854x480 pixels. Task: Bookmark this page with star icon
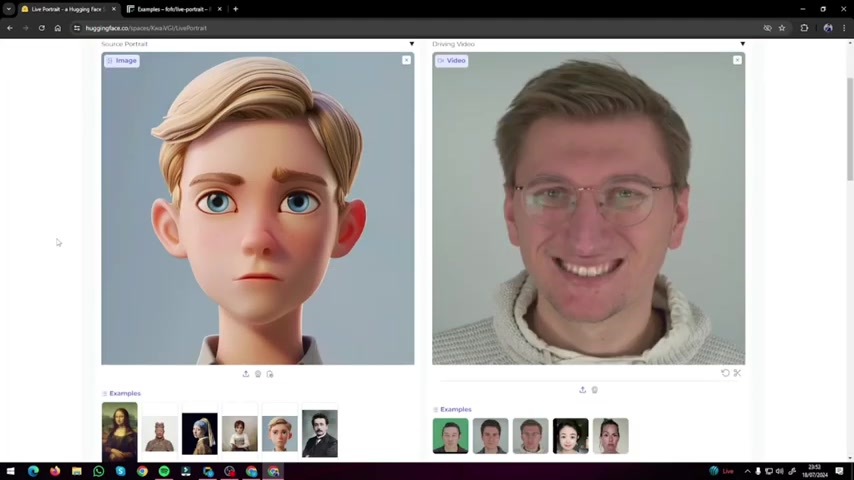[782, 28]
